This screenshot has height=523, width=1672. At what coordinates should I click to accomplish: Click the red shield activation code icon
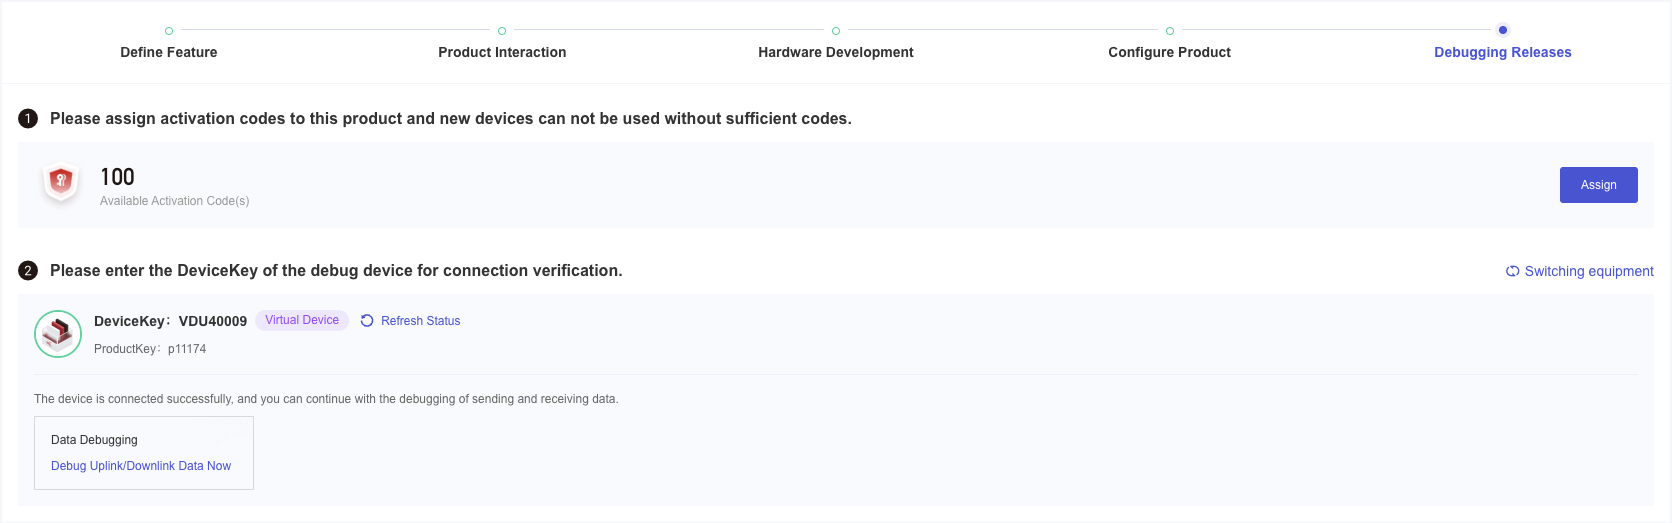tap(61, 182)
